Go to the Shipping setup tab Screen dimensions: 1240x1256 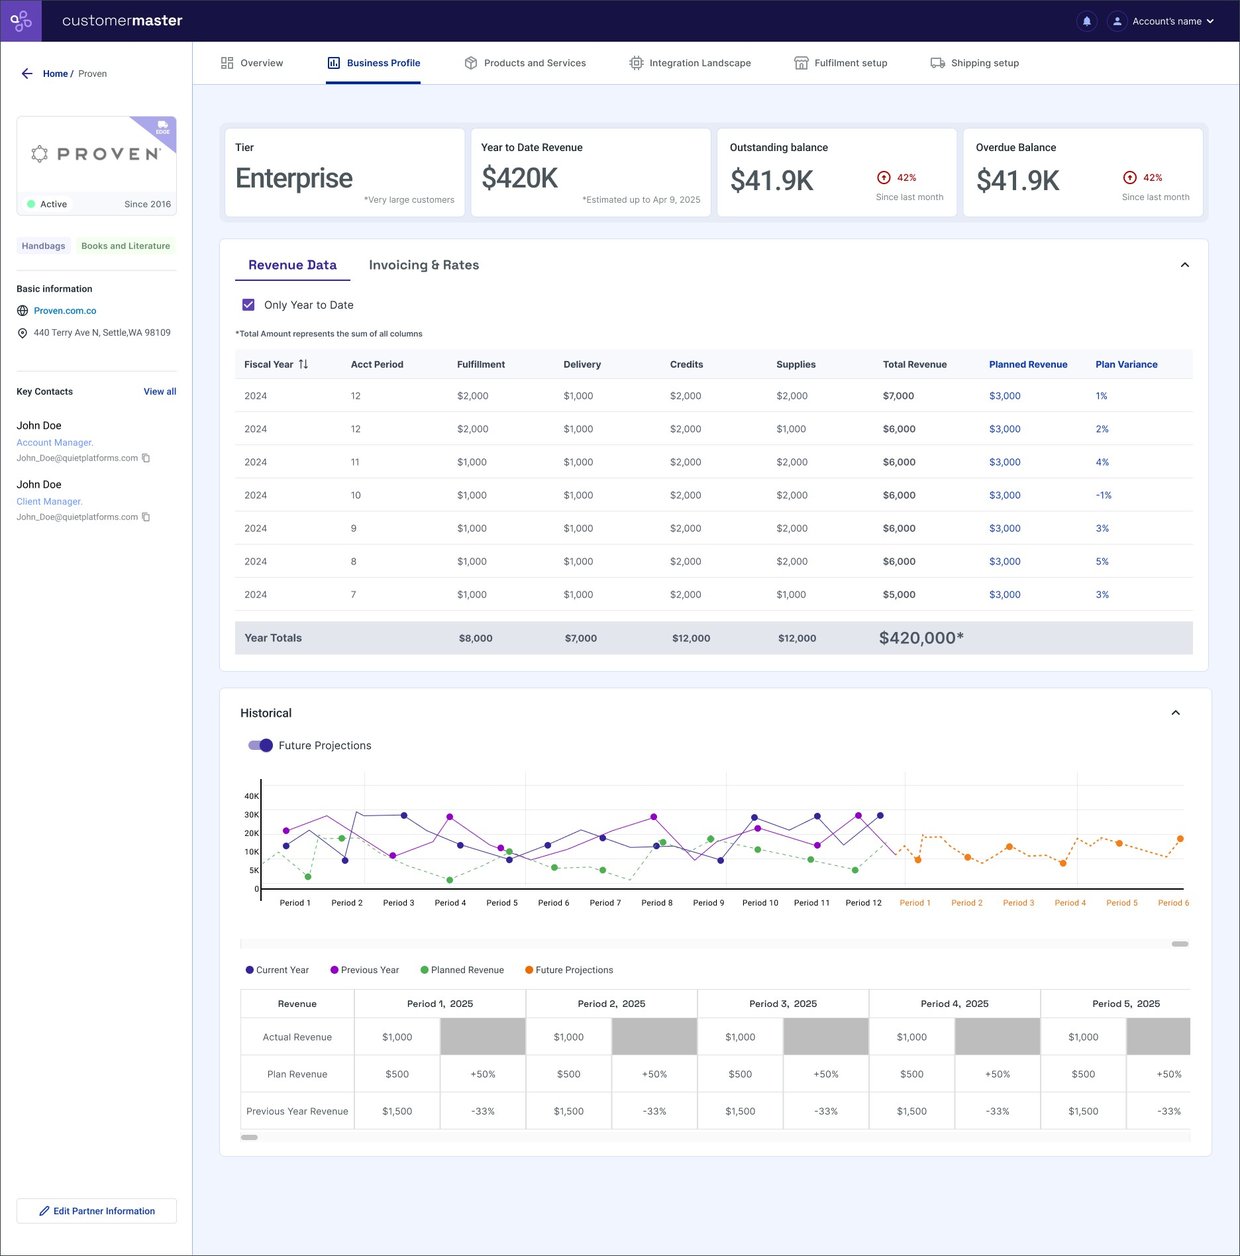[975, 63]
